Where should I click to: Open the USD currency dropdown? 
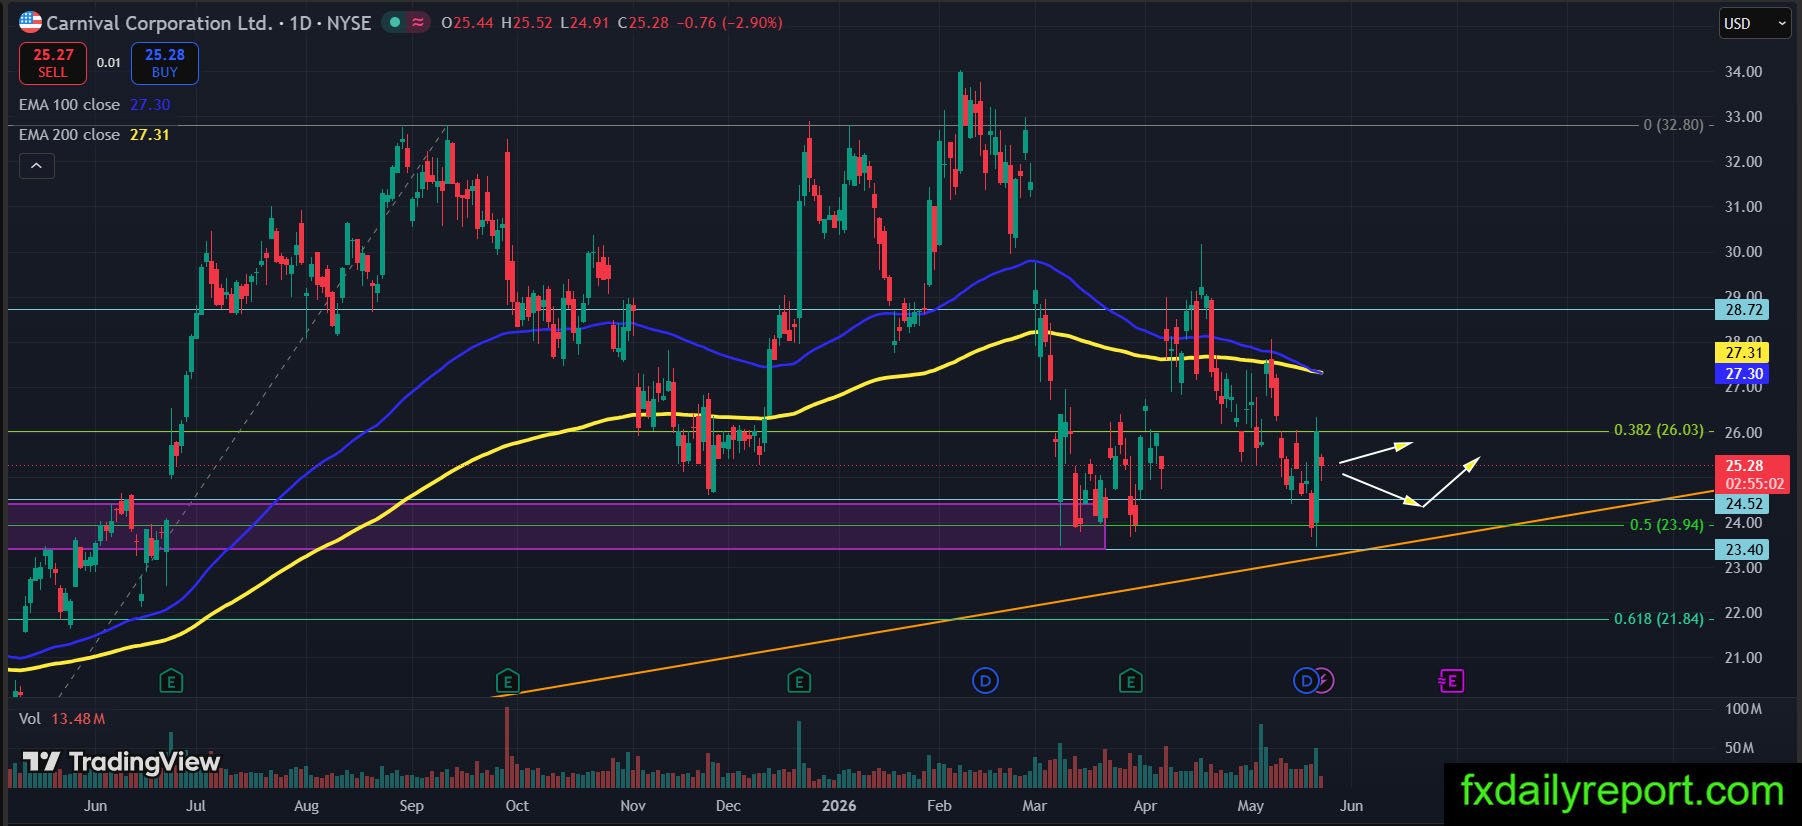tap(1755, 23)
